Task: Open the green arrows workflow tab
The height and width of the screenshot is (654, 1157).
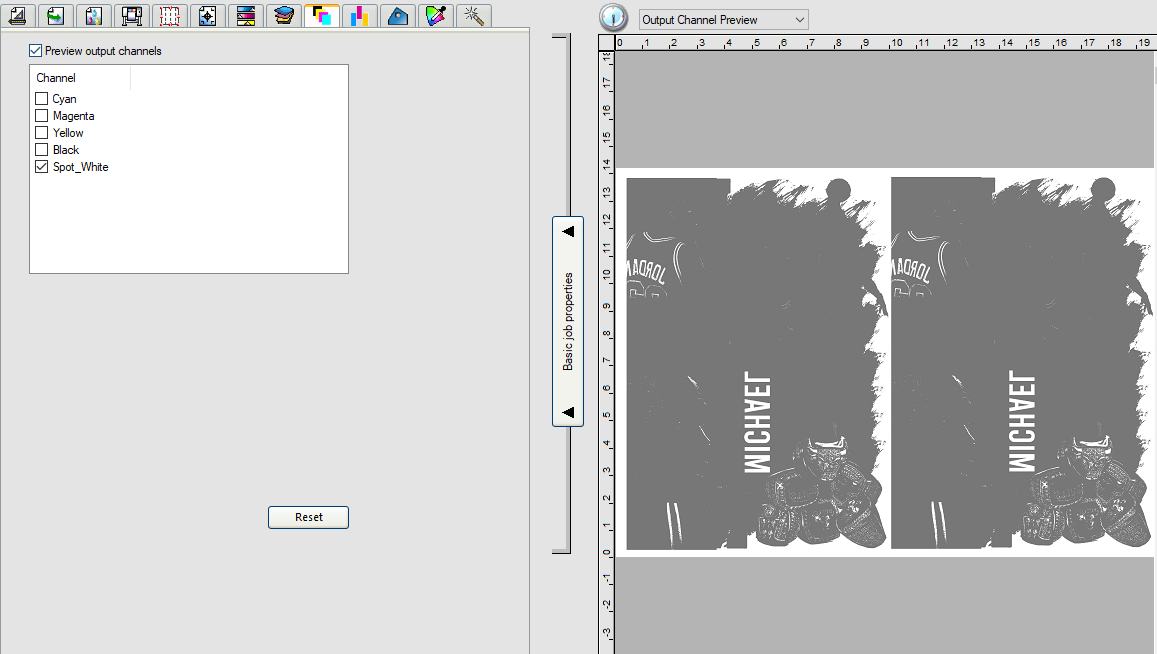Action: click(55, 16)
